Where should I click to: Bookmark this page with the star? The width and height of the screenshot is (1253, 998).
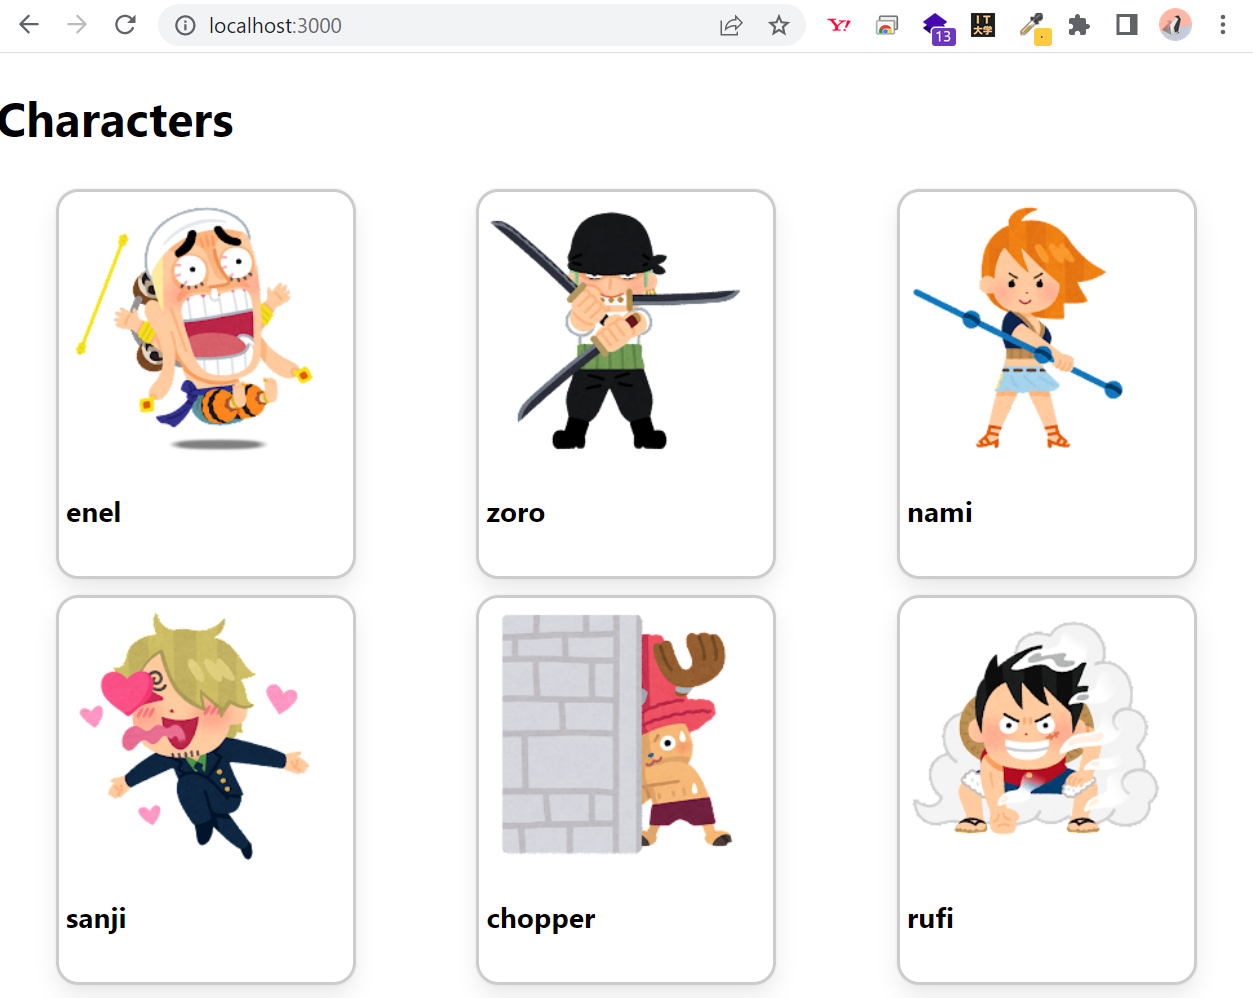pos(779,26)
